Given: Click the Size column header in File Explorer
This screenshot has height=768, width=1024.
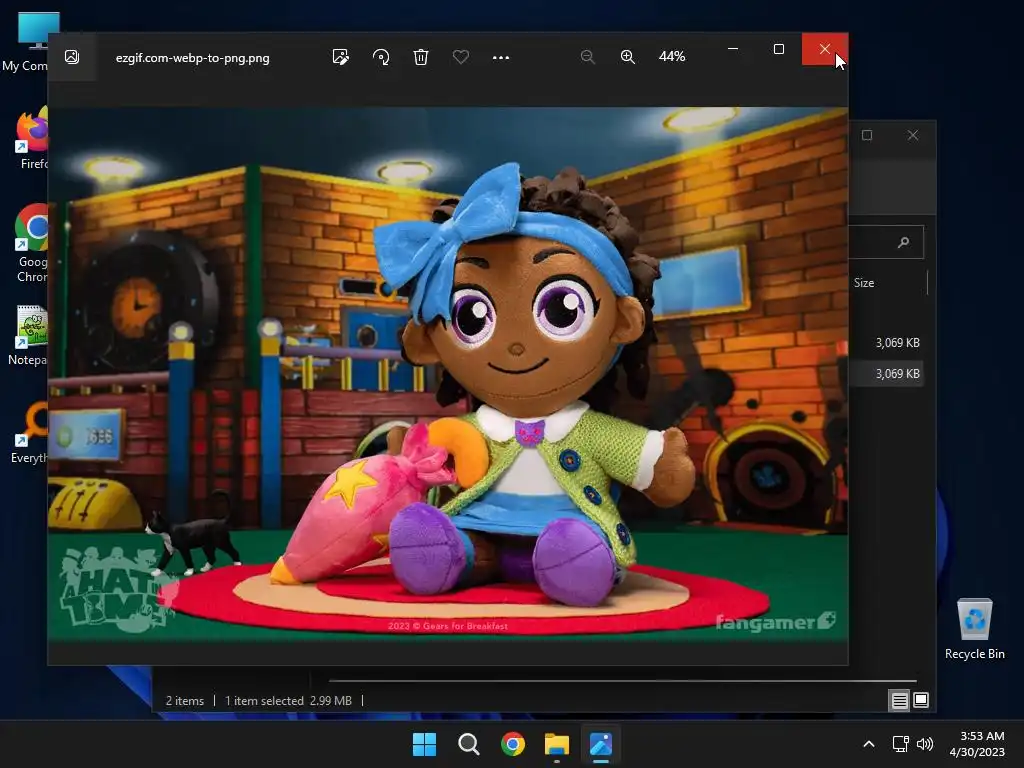Looking at the screenshot, I should (x=863, y=283).
